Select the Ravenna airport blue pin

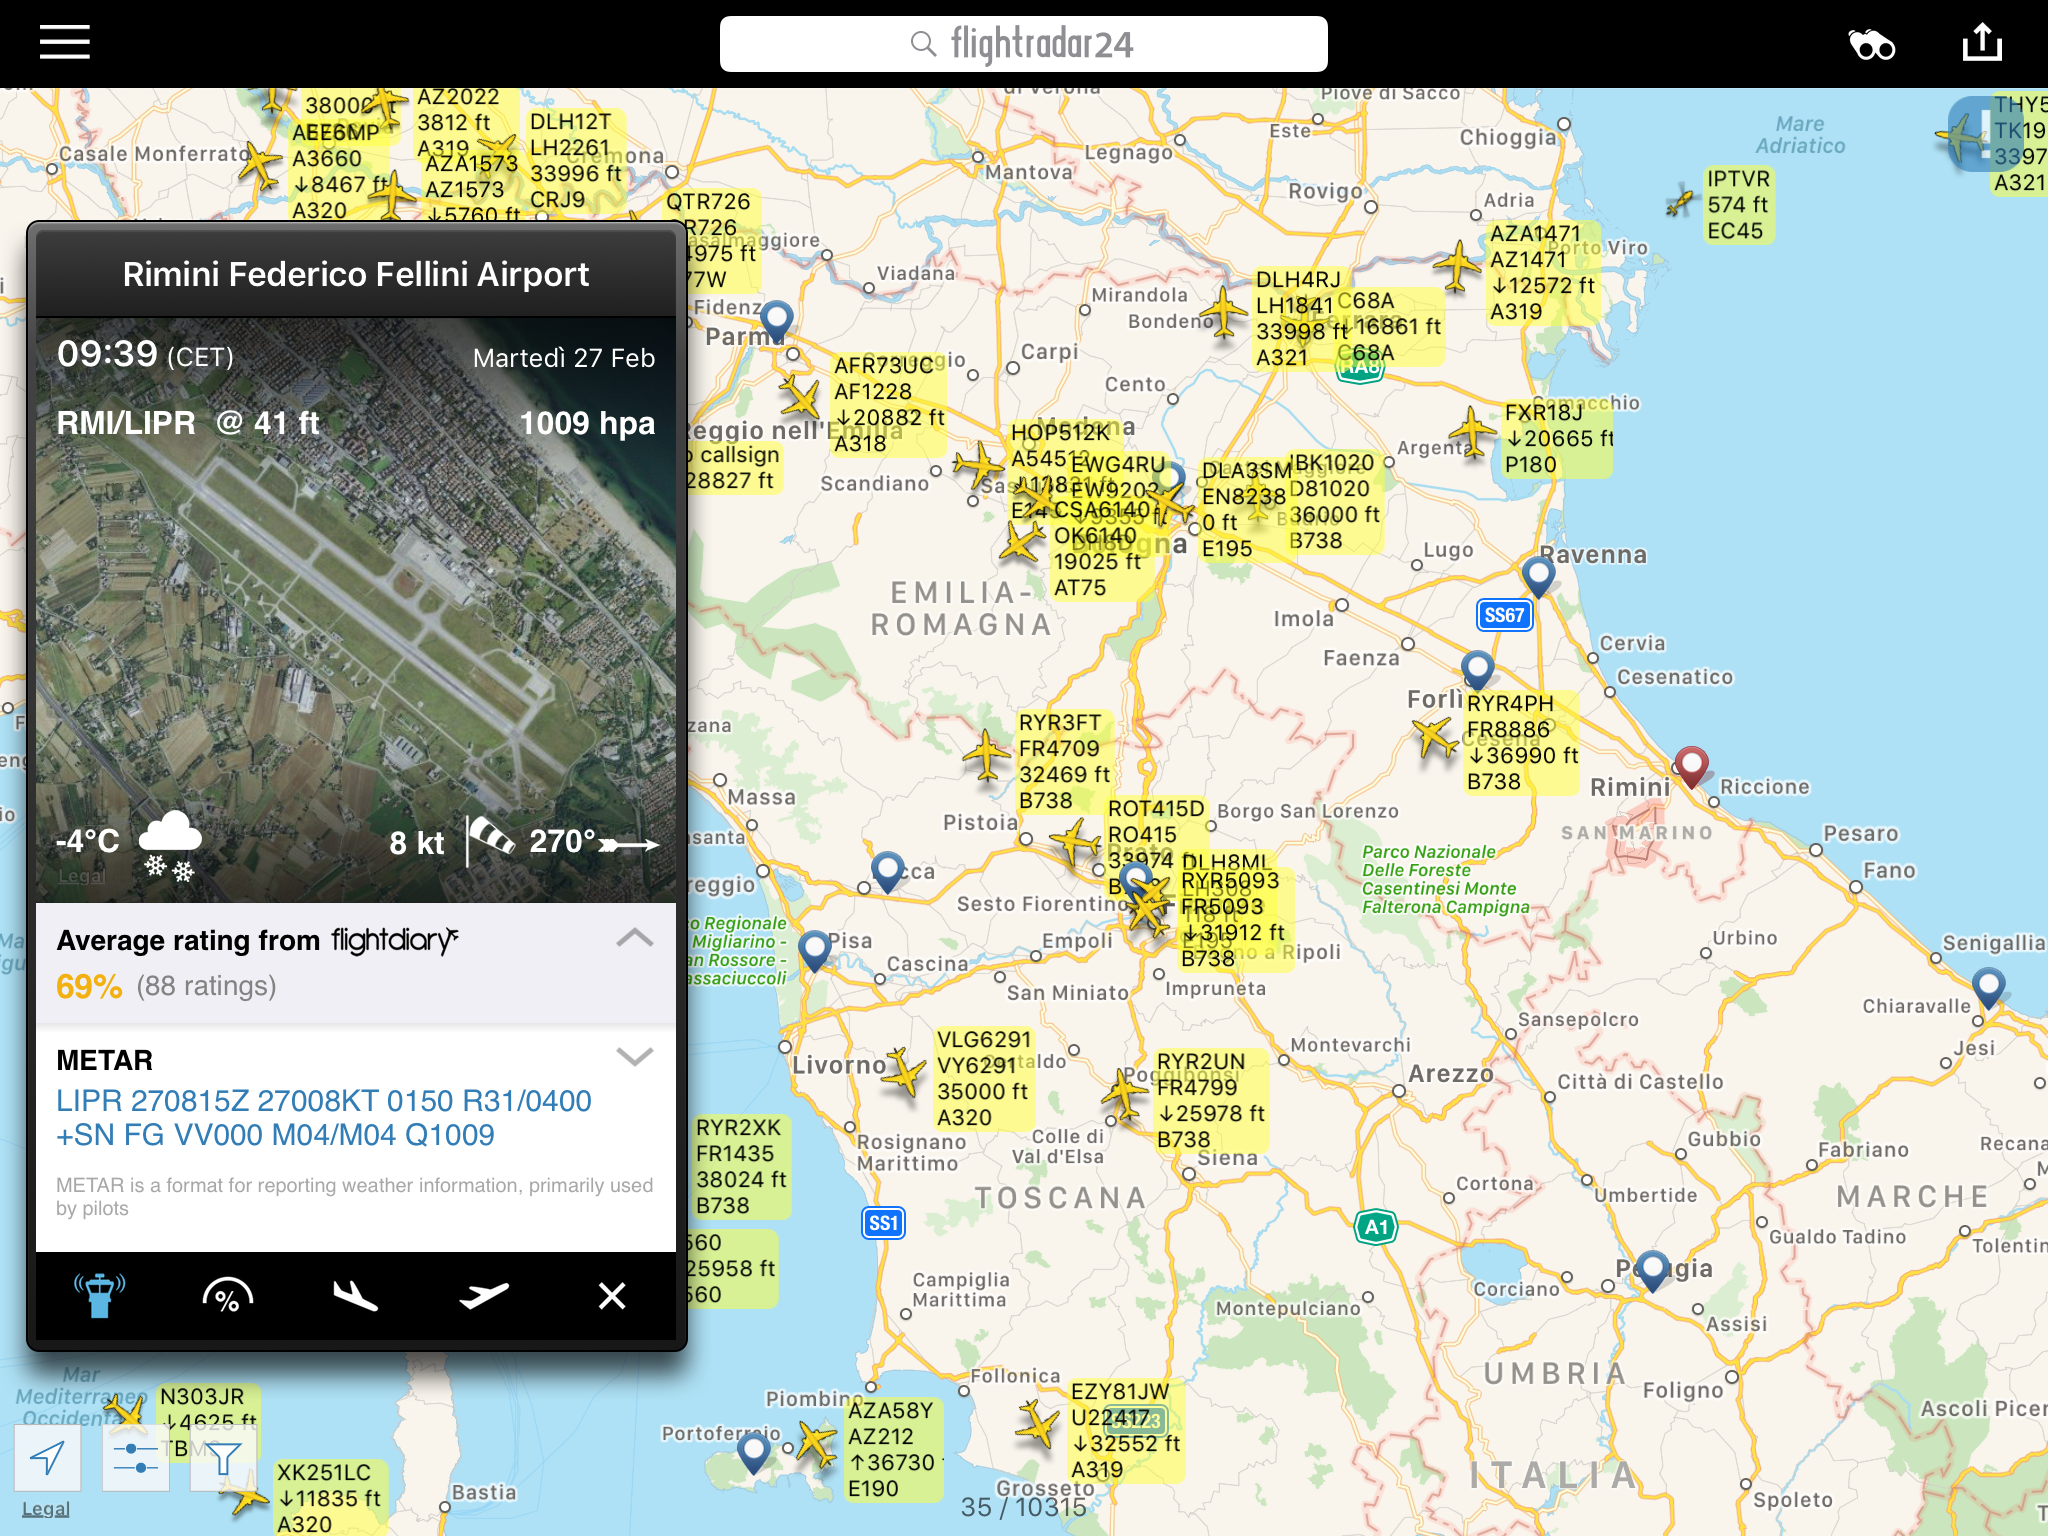(1538, 574)
